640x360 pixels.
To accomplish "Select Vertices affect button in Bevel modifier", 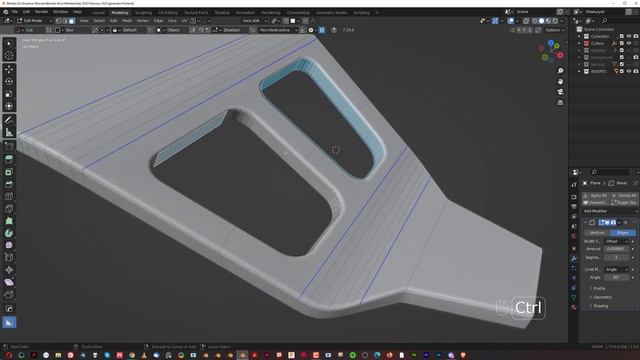I will tap(597, 233).
